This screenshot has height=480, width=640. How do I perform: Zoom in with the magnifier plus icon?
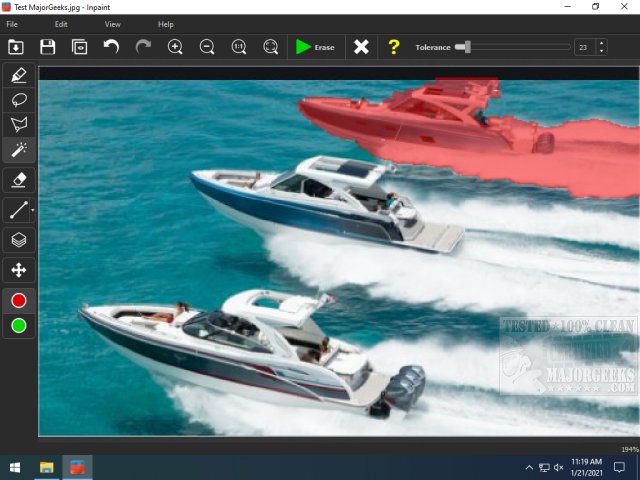[x=175, y=47]
